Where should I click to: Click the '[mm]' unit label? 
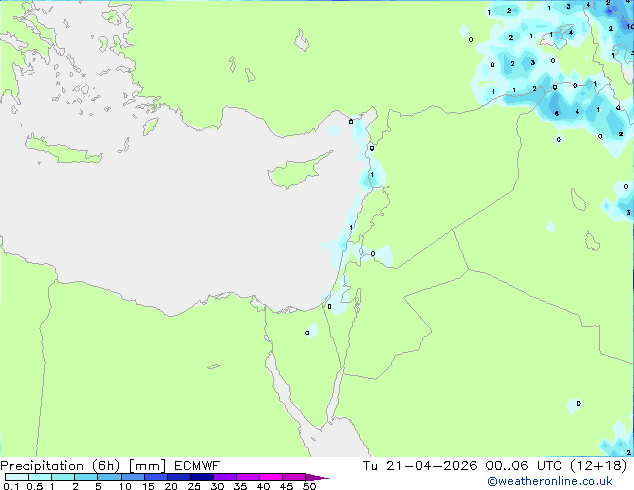[147, 466]
